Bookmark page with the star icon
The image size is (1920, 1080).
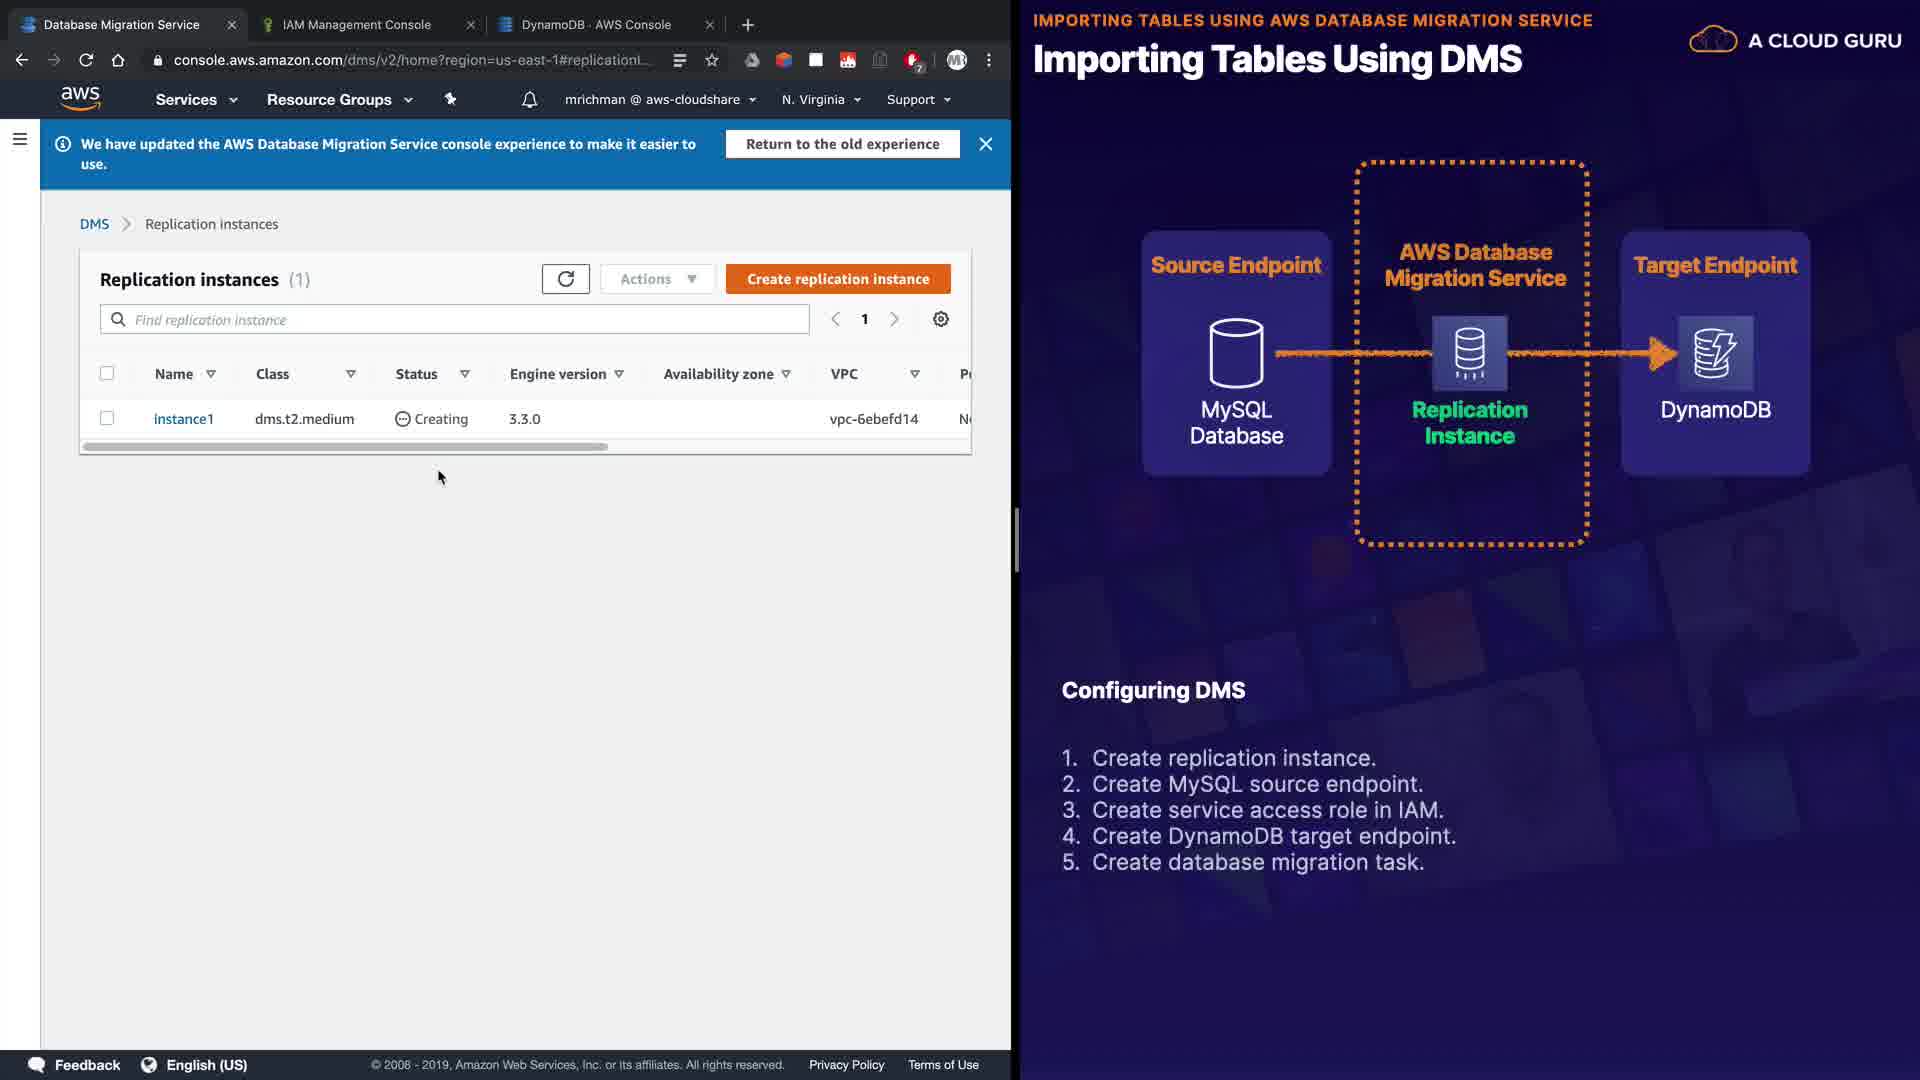711,60
